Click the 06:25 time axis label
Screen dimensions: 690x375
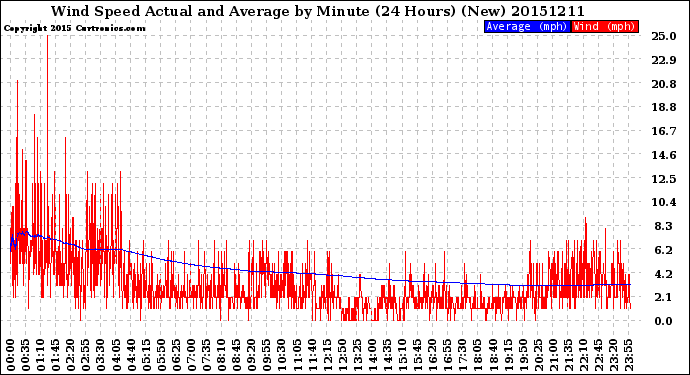click(176, 355)
